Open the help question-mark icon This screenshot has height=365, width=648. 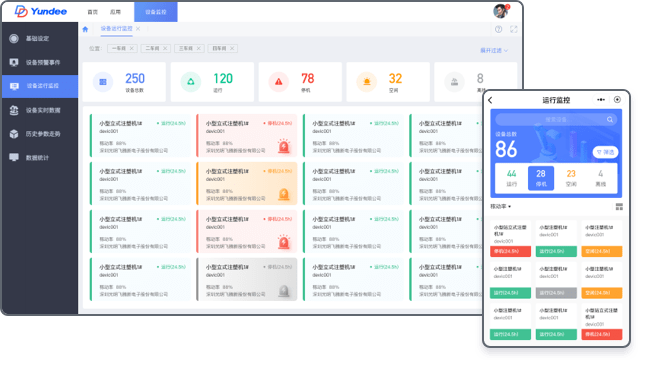click(x=498, y=29)
